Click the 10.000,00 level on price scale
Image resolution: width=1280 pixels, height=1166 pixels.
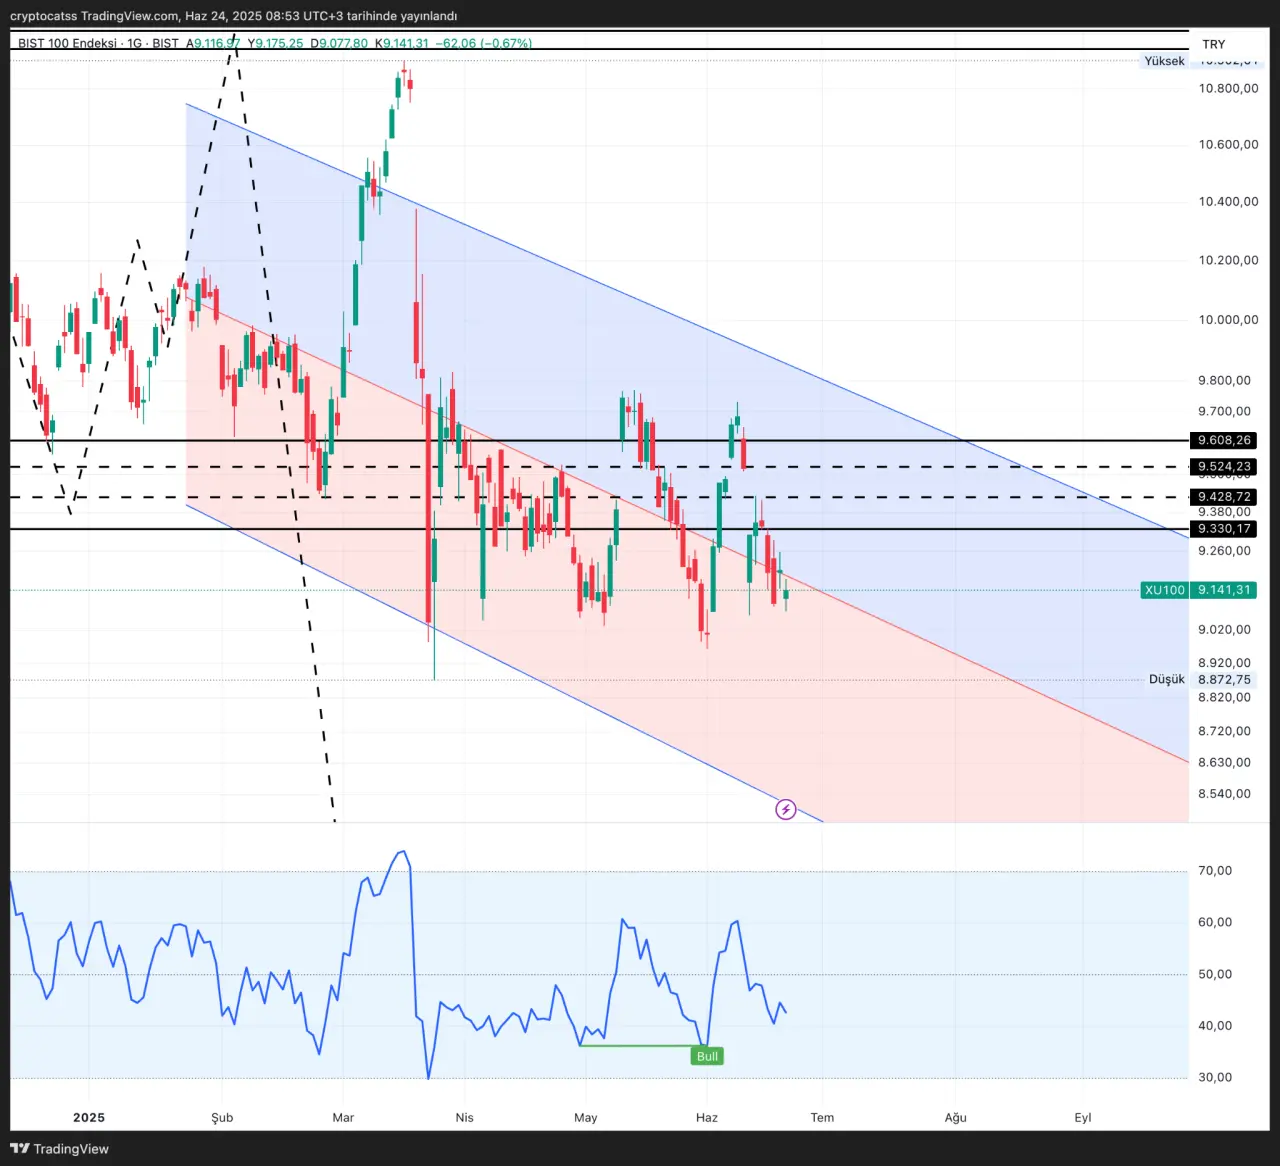pos(1228,320)
